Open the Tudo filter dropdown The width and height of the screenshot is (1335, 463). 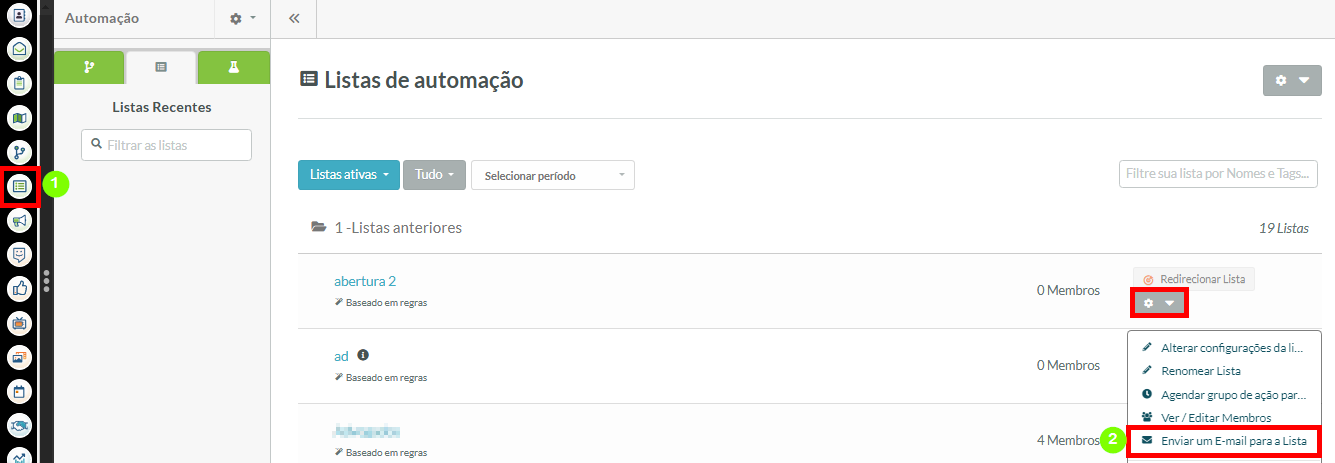pos(434,175)
